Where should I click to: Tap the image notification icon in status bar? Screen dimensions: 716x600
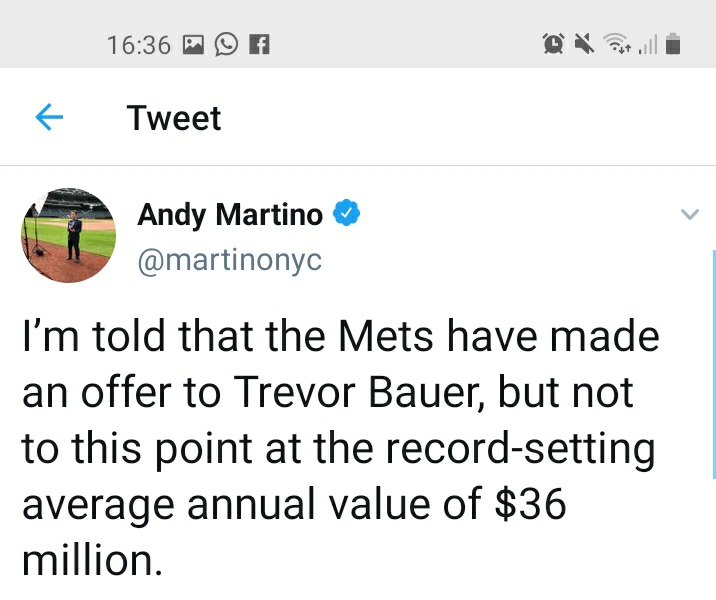coord(194,44)
